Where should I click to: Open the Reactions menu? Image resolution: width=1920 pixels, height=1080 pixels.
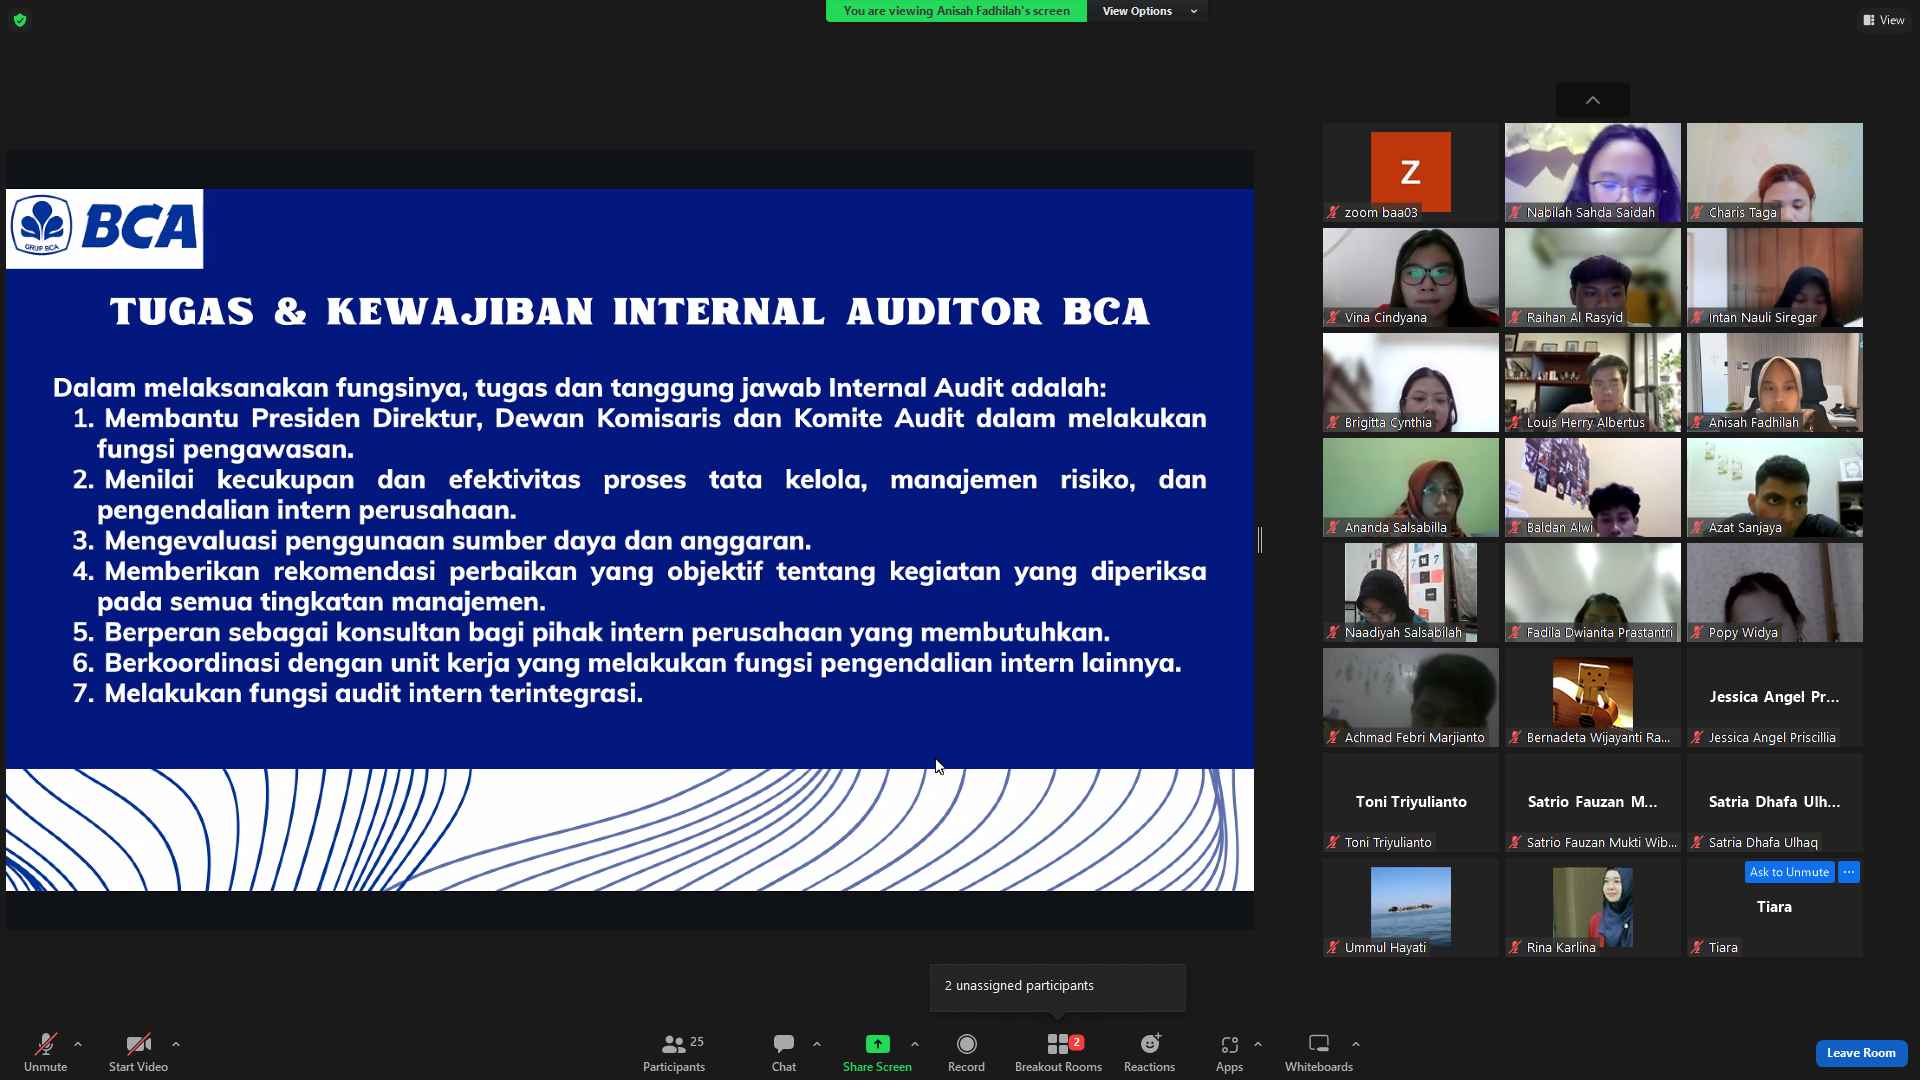[x=1149, y=1052]
